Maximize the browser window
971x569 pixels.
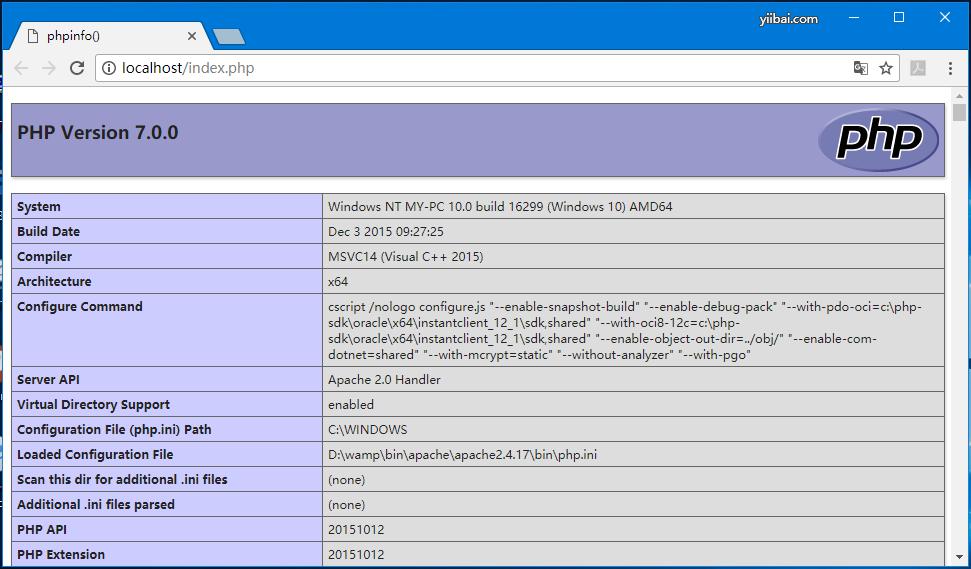[898, 17]
